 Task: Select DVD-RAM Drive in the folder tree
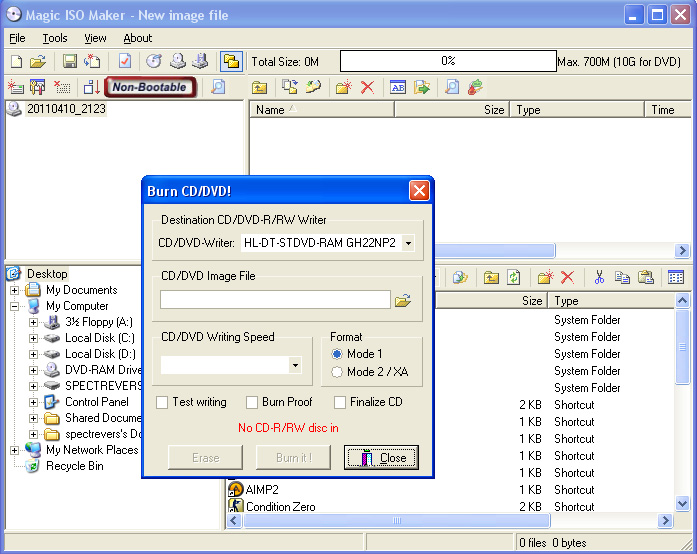103,370
